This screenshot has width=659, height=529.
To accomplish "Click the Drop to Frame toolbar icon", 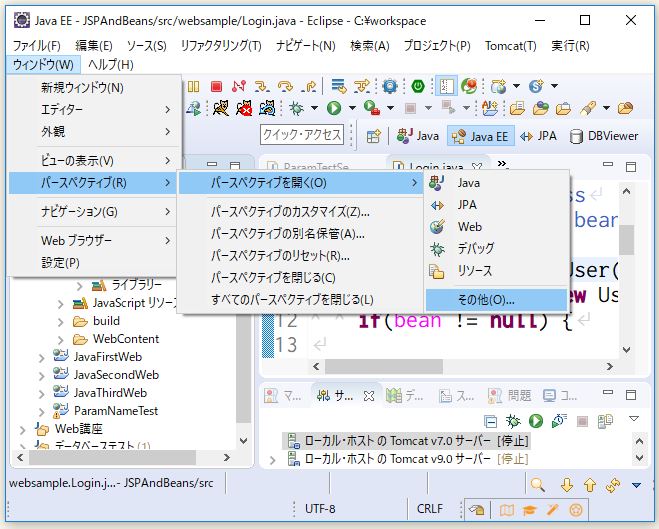I will click(x=339, y=86).
